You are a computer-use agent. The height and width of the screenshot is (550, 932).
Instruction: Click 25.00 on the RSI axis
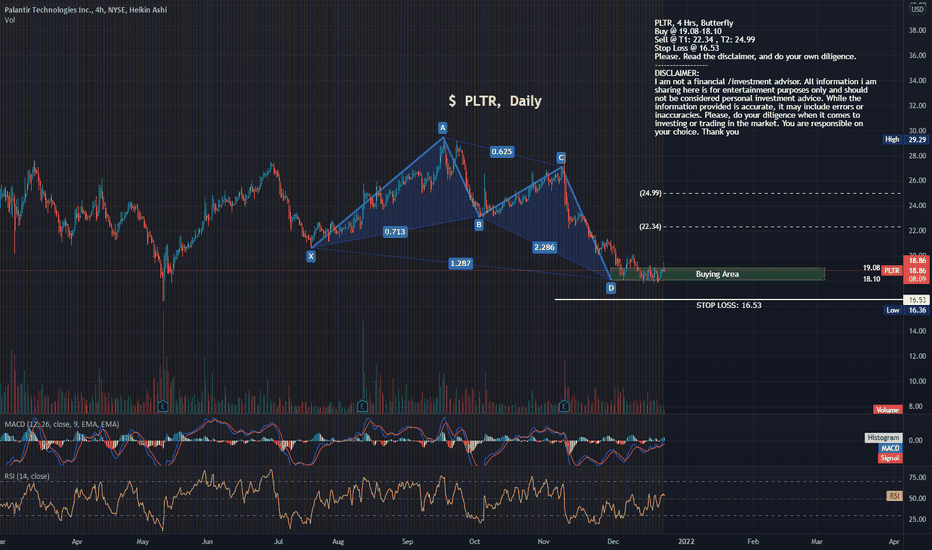[x=917, y=519]
